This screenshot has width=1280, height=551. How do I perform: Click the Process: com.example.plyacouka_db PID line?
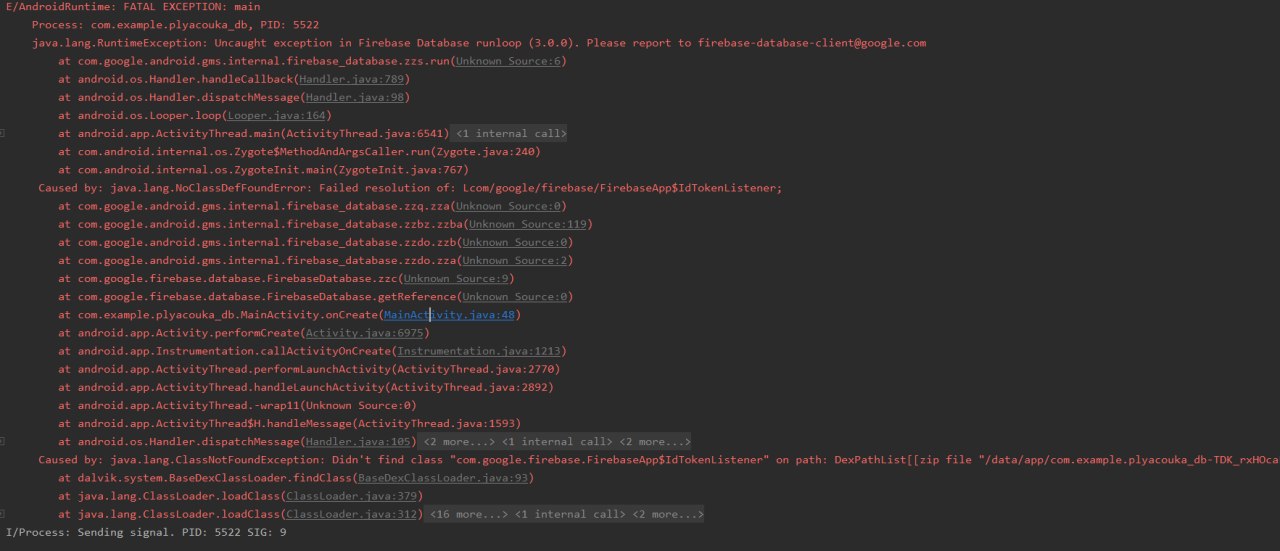176,24
